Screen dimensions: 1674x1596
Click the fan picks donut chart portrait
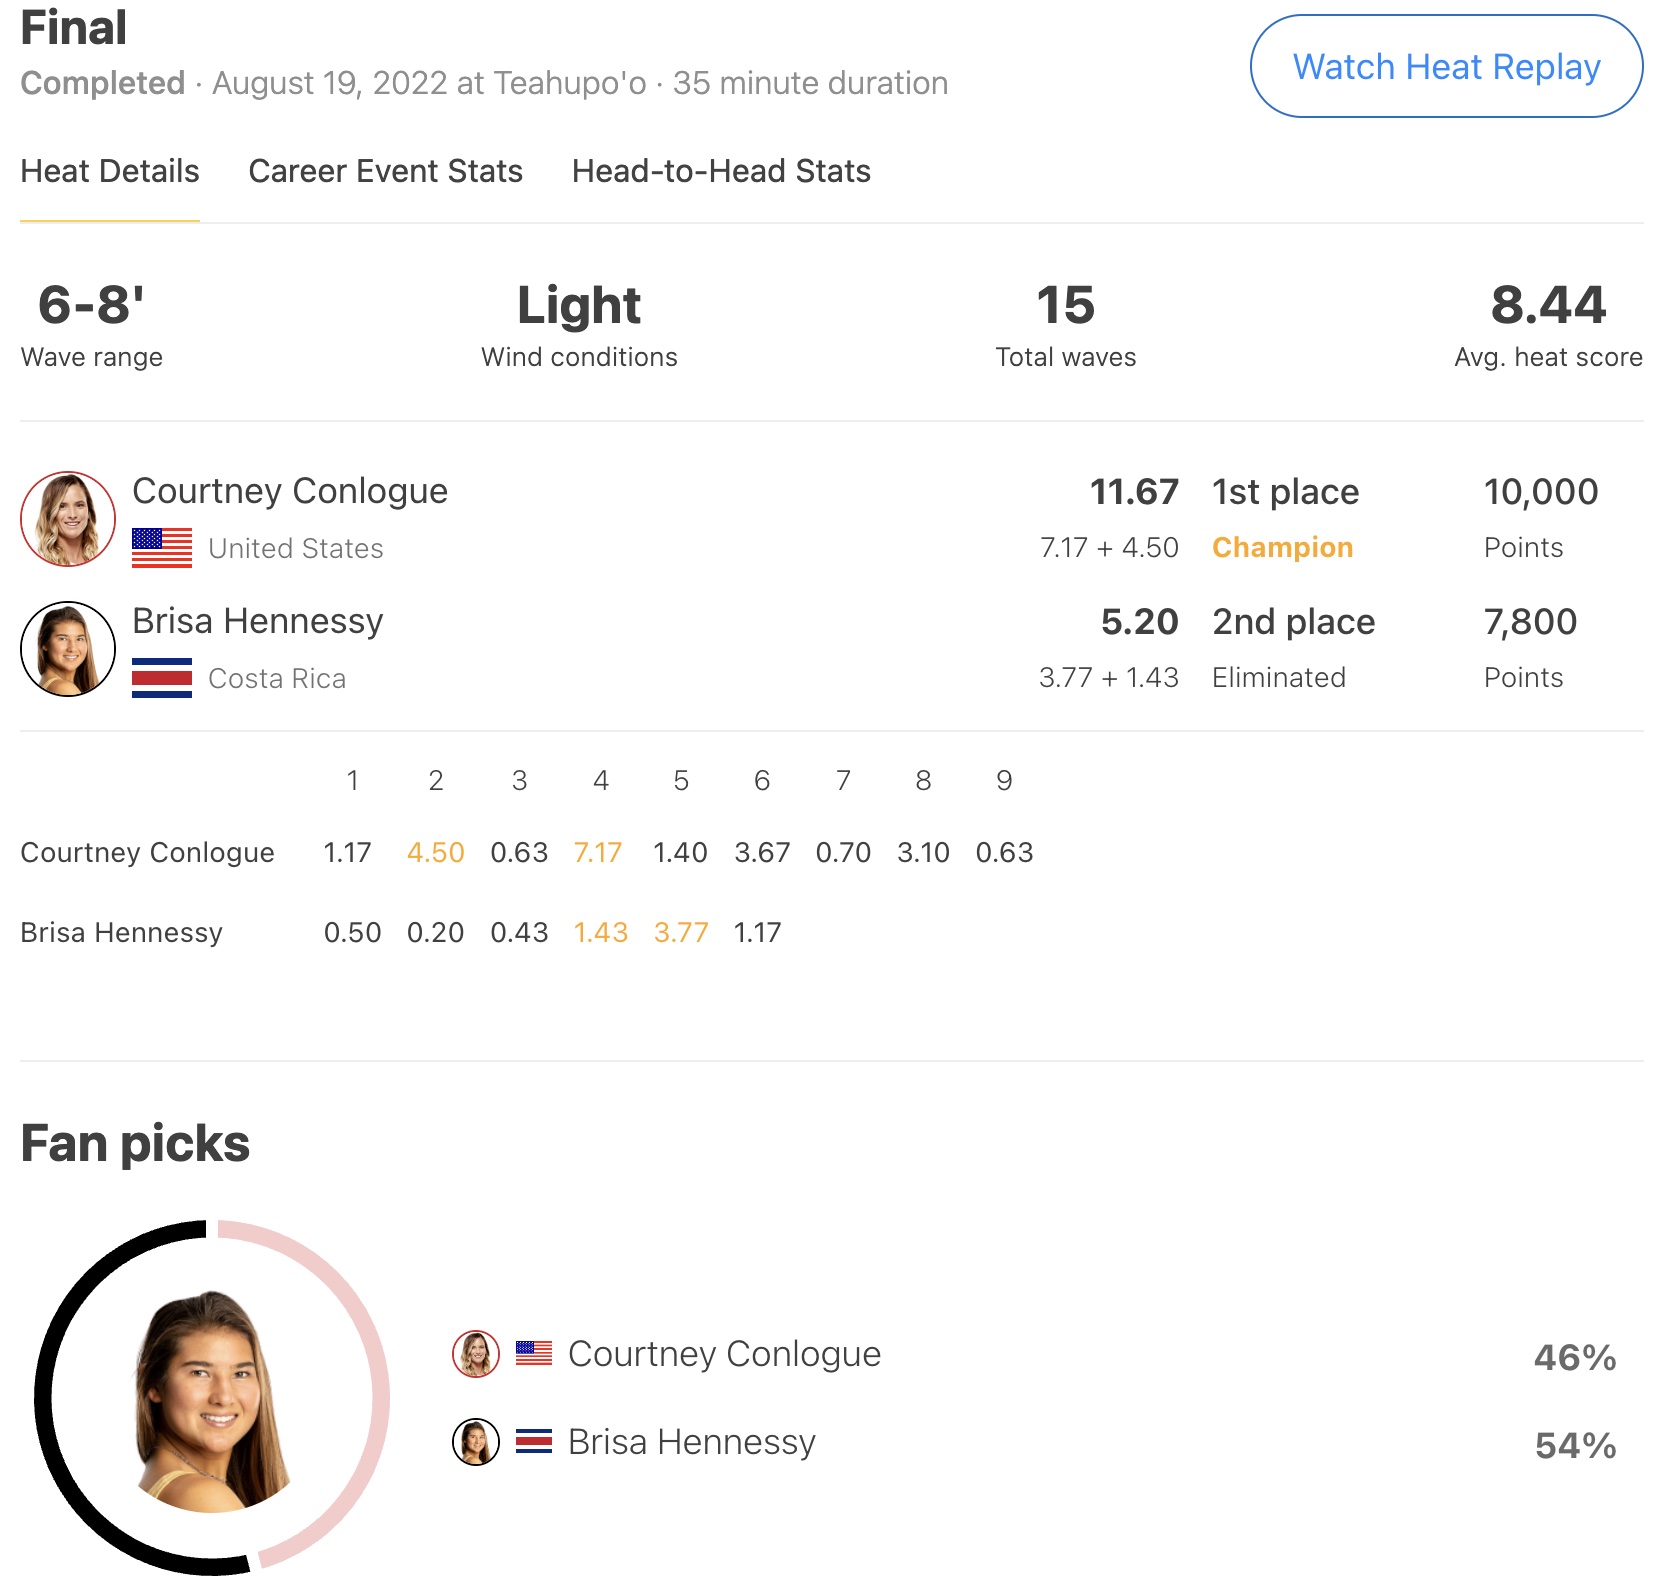coord(211,1398)
